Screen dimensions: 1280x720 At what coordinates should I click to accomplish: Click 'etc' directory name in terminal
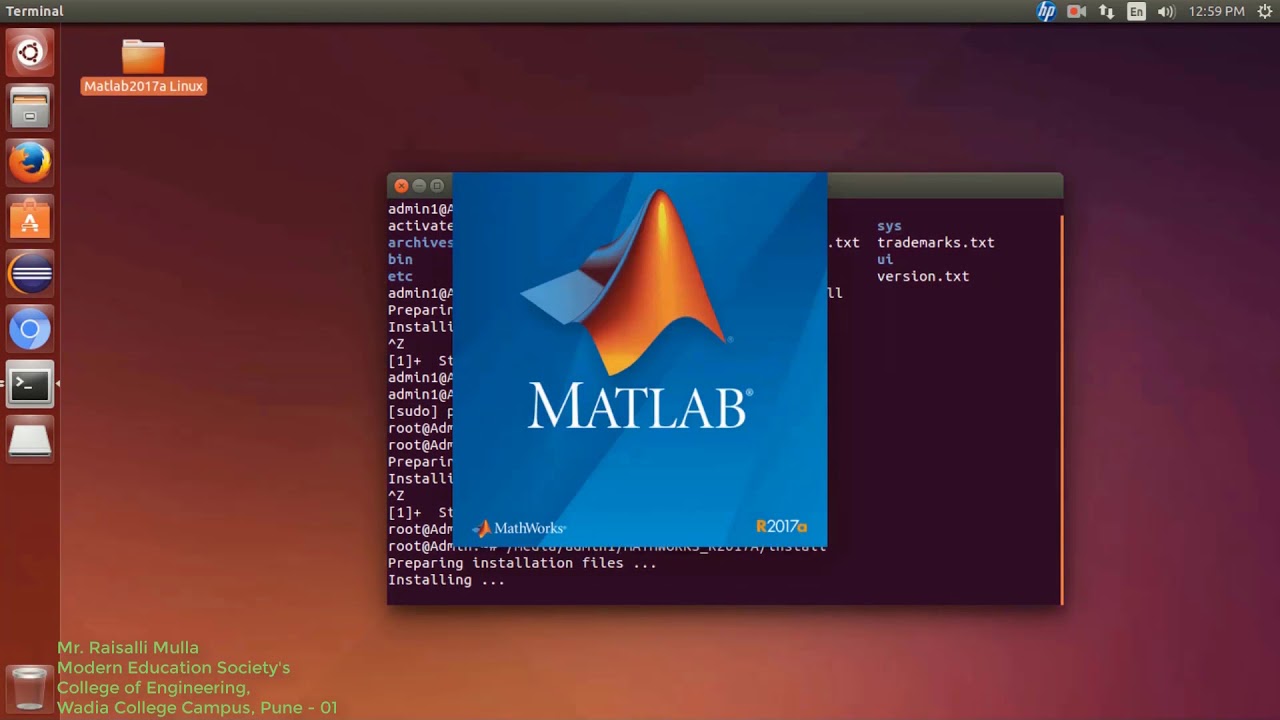click(x=400, y=276)
